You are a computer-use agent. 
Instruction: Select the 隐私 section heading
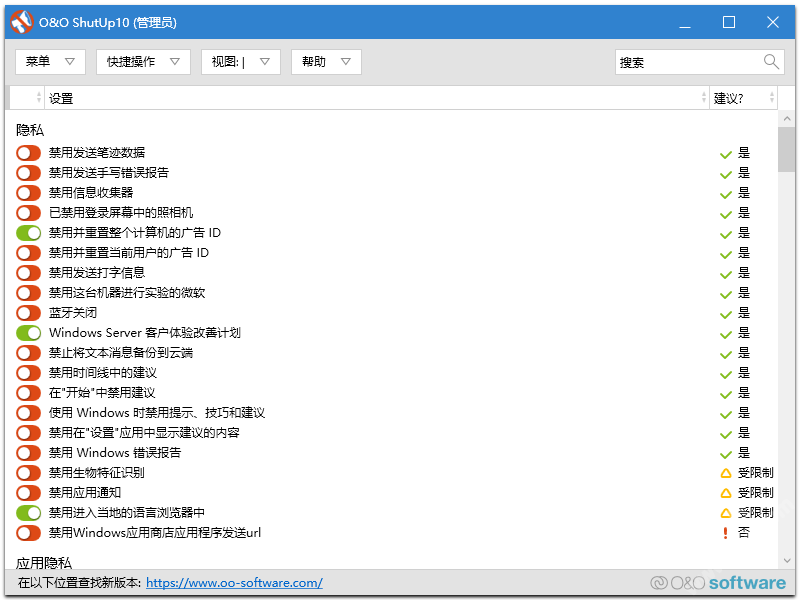(30, 130)
